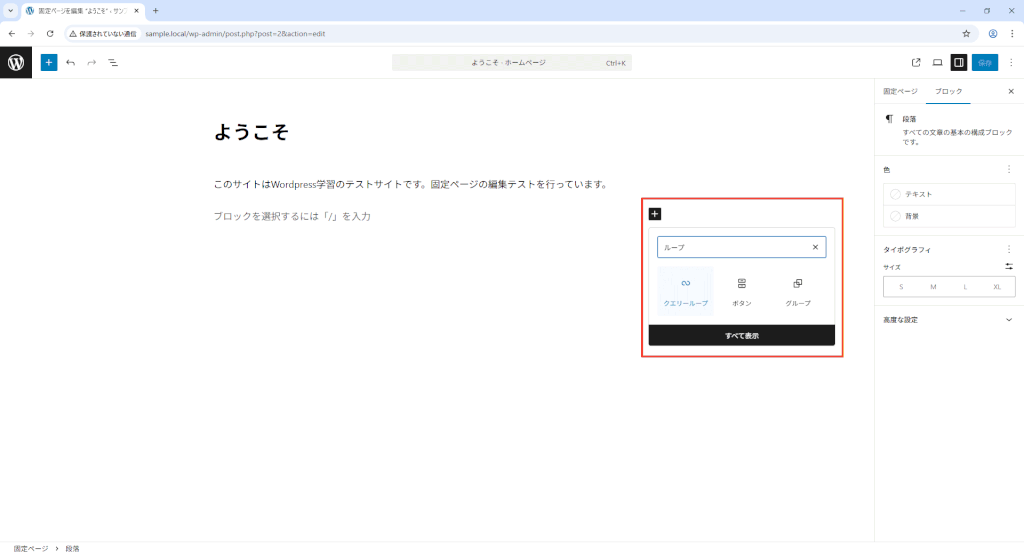Click the black inline add-block plus button
This screenshot has width=1024, height=555.
[655, 214]
